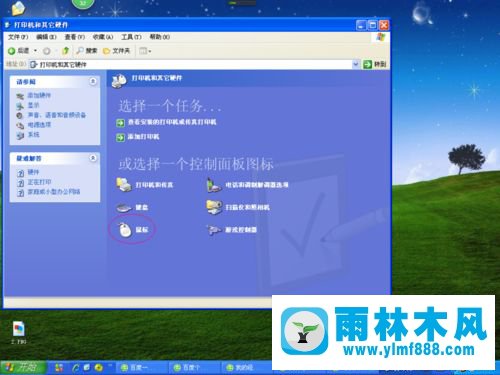
Task: Expand the address bar dropdown arrow
Action: (356, 64)
